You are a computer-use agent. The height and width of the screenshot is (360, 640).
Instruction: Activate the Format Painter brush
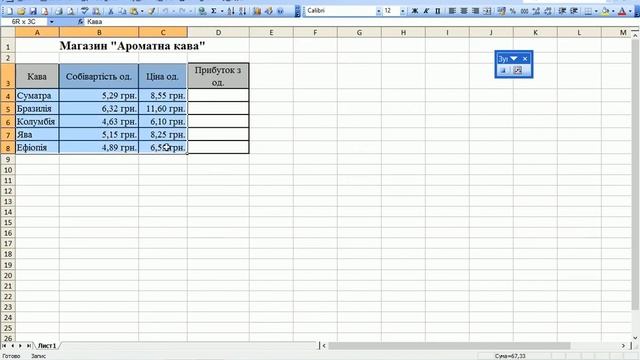tap(151, 11)
